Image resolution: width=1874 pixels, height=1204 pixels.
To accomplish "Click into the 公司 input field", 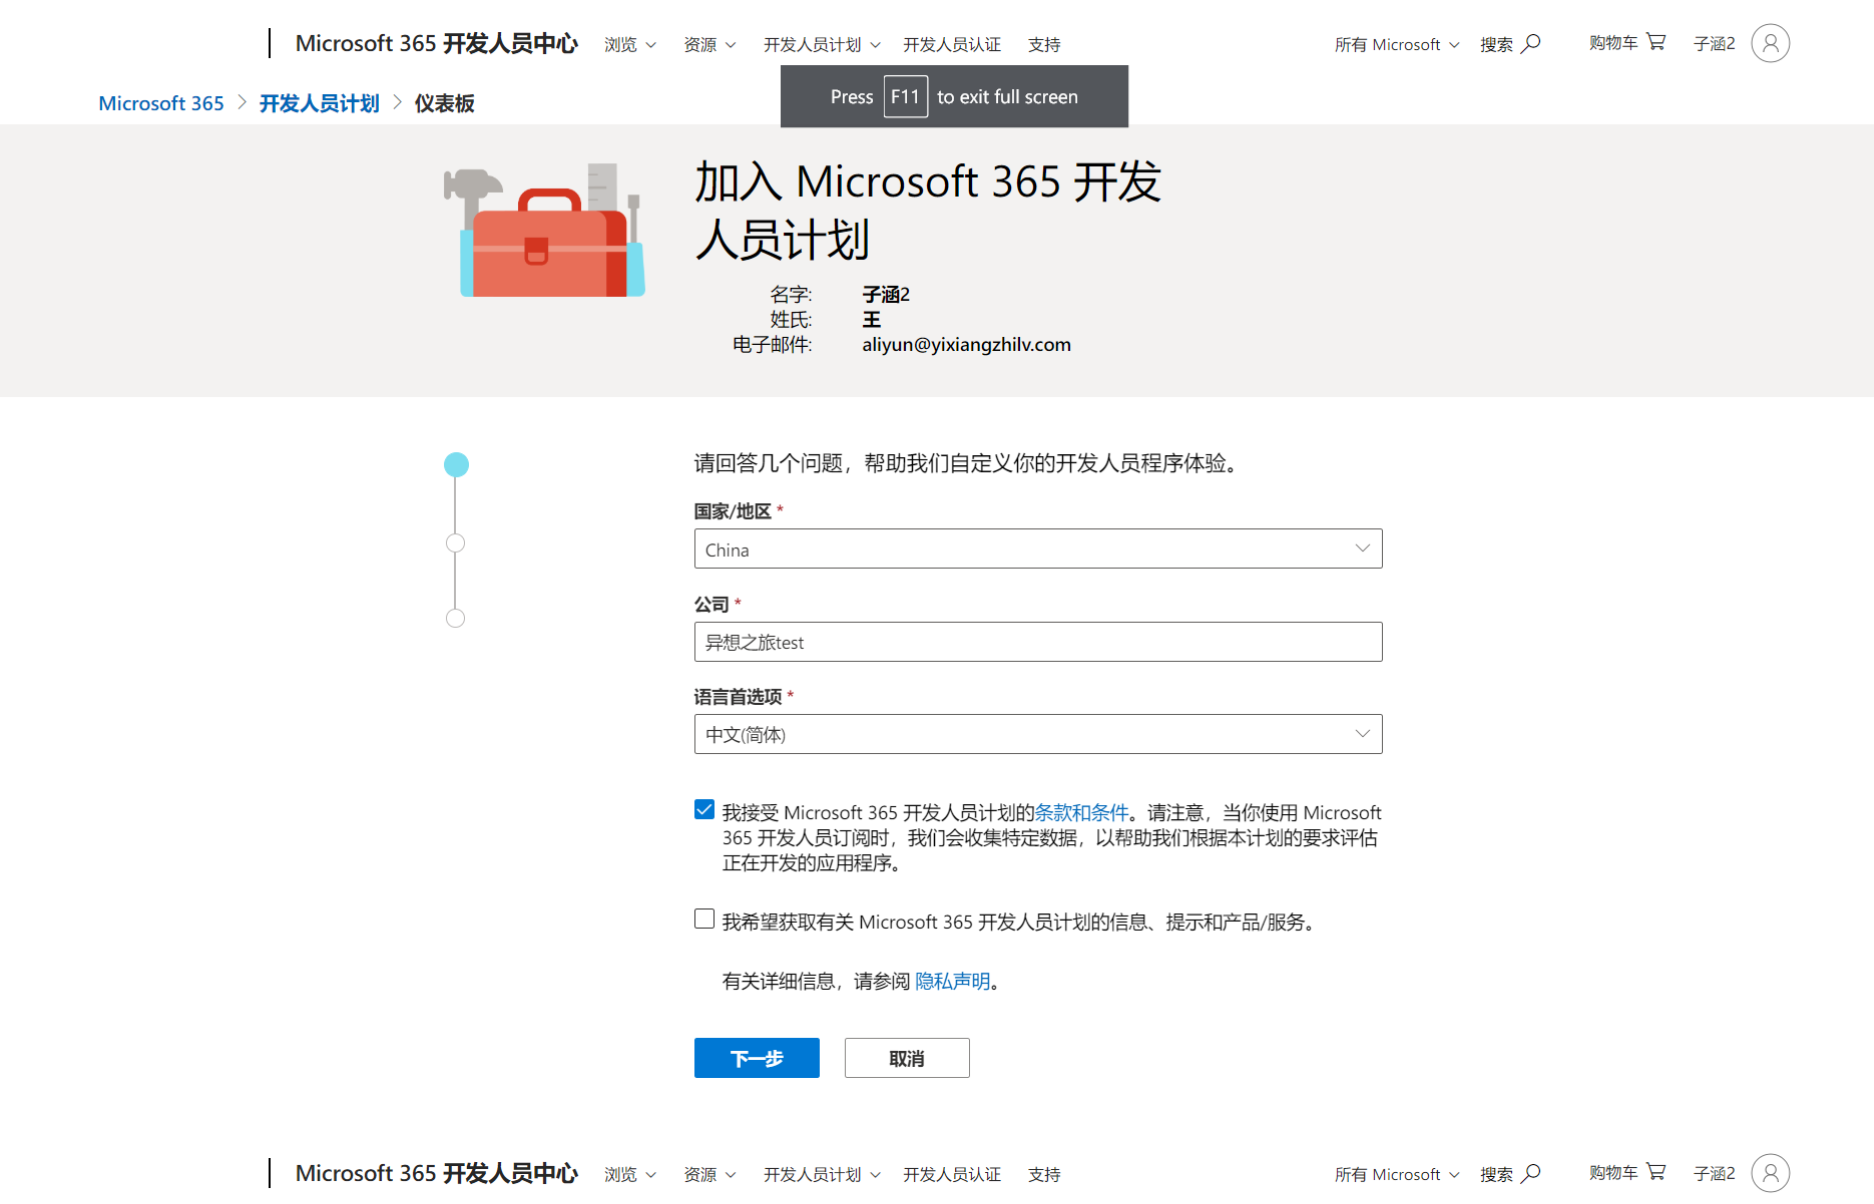I will coord(1038,642).
